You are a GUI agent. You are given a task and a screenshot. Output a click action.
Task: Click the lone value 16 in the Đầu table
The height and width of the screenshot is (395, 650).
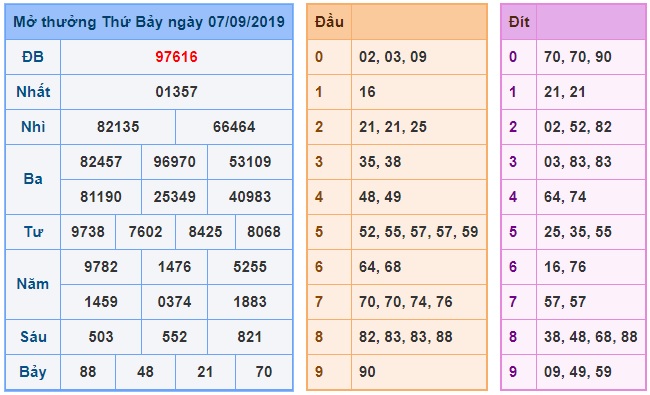point(367,92)
